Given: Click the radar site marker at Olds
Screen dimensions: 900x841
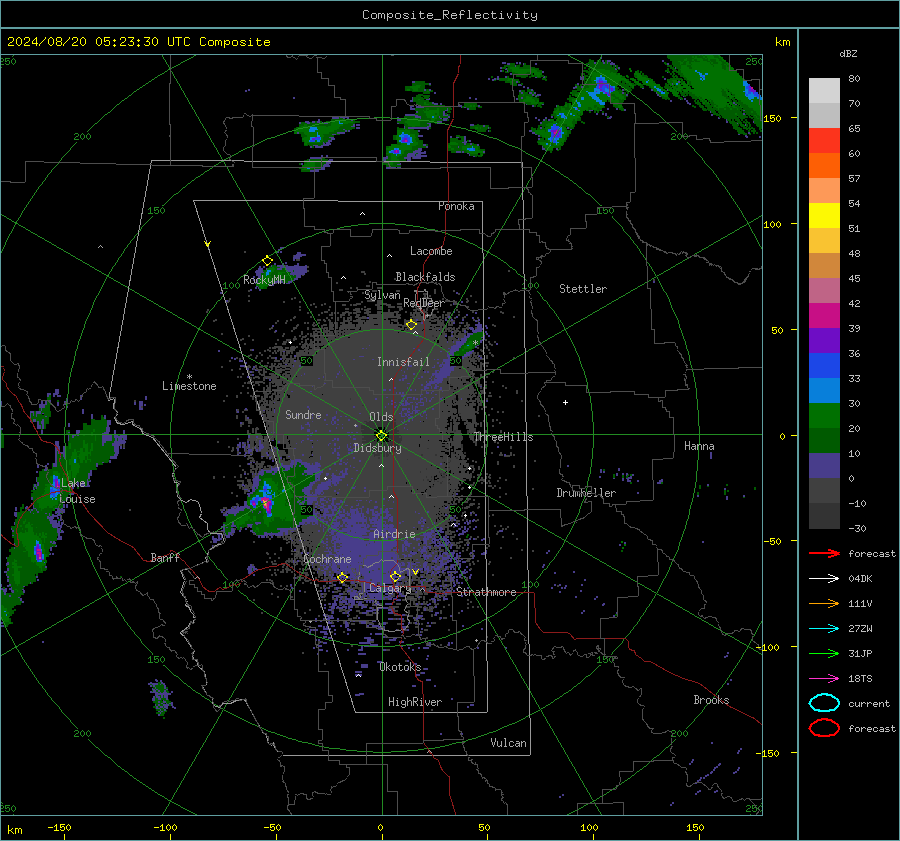Looking at the screenshot, I should click(381, 435).
